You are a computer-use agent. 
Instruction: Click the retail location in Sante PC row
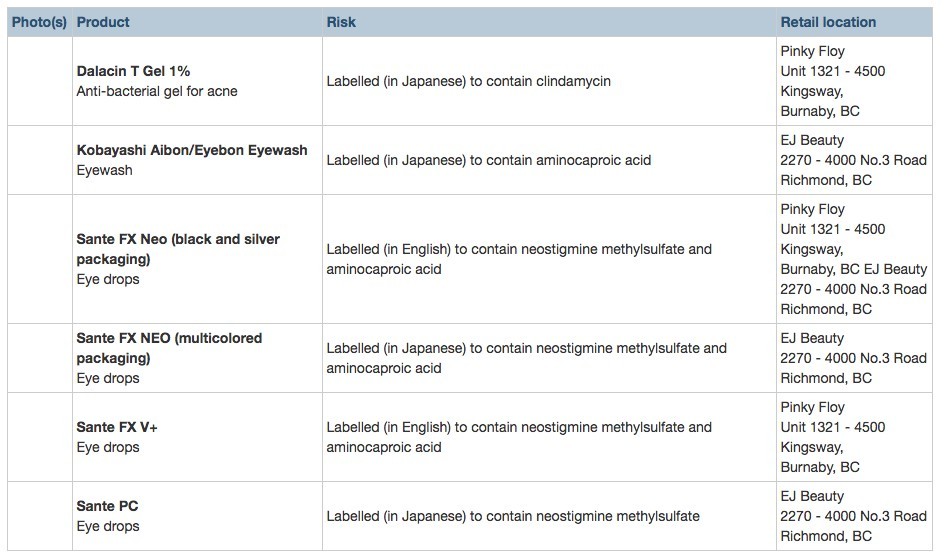click(853, 517)
